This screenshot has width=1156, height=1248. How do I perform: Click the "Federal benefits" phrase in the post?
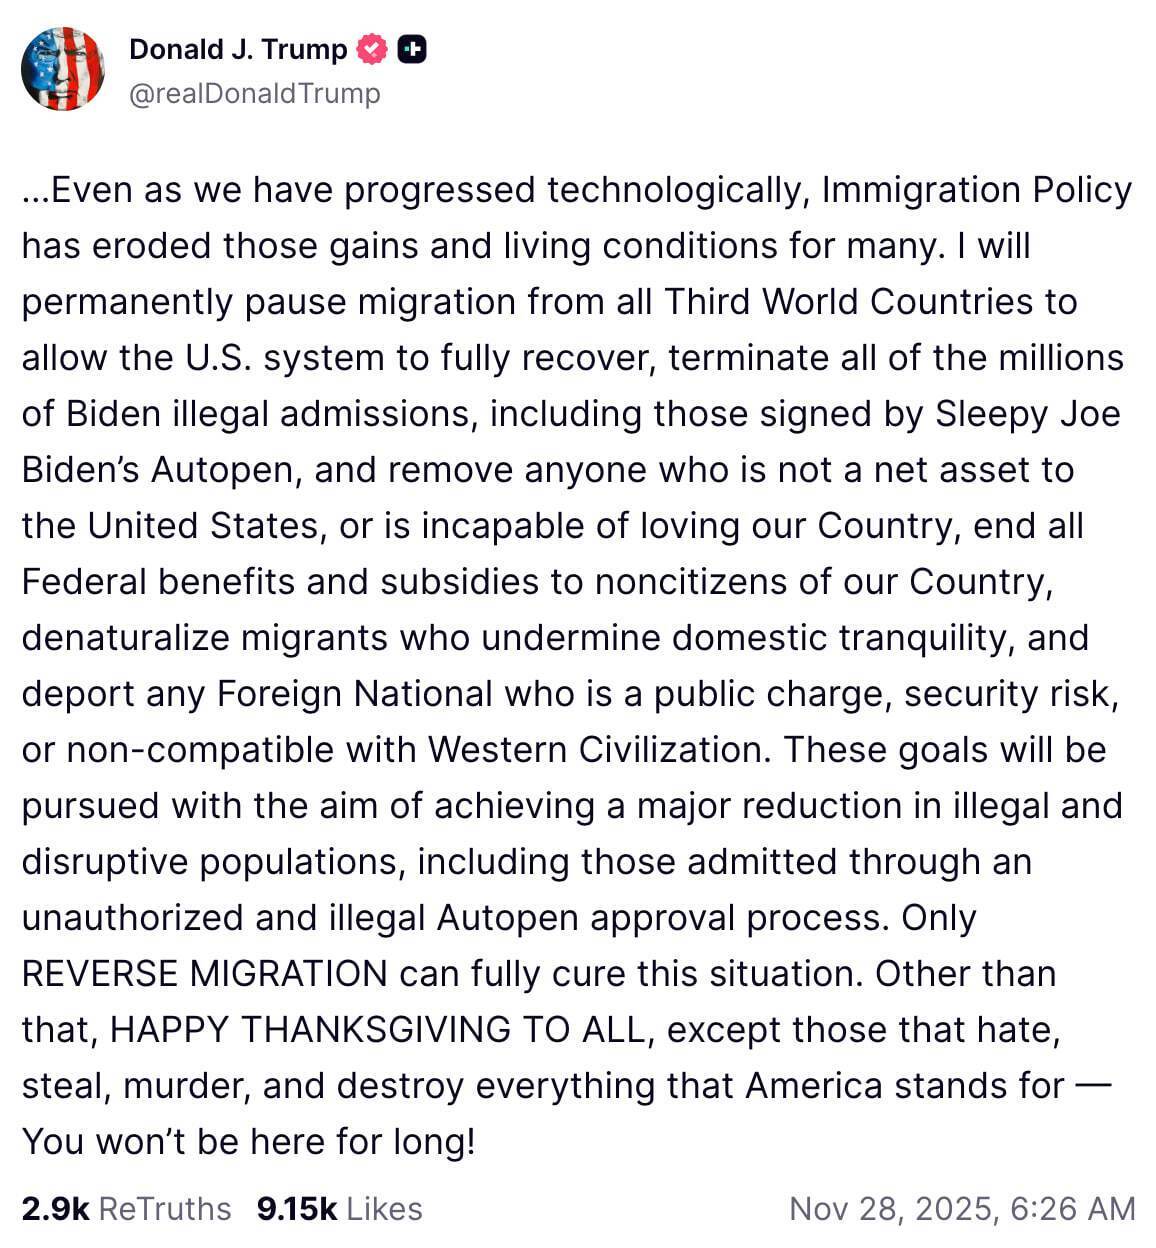click(x=158, y=581)
